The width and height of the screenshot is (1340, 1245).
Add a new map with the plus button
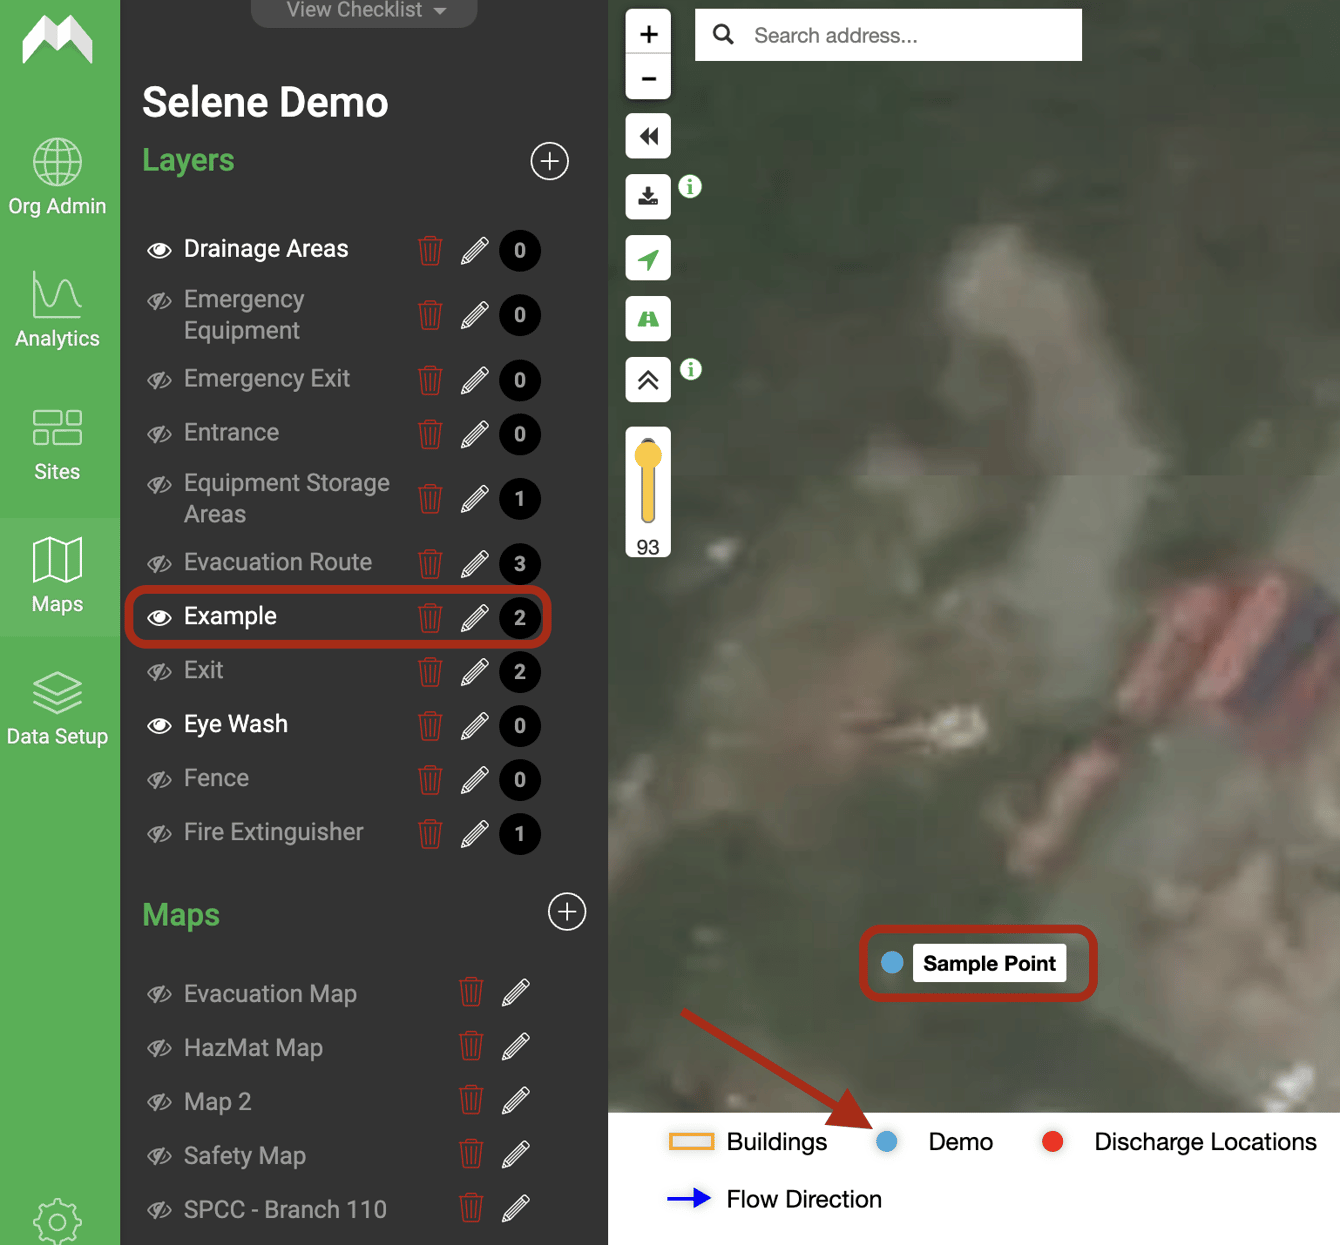pyautogui.click(x=566, y=911)
